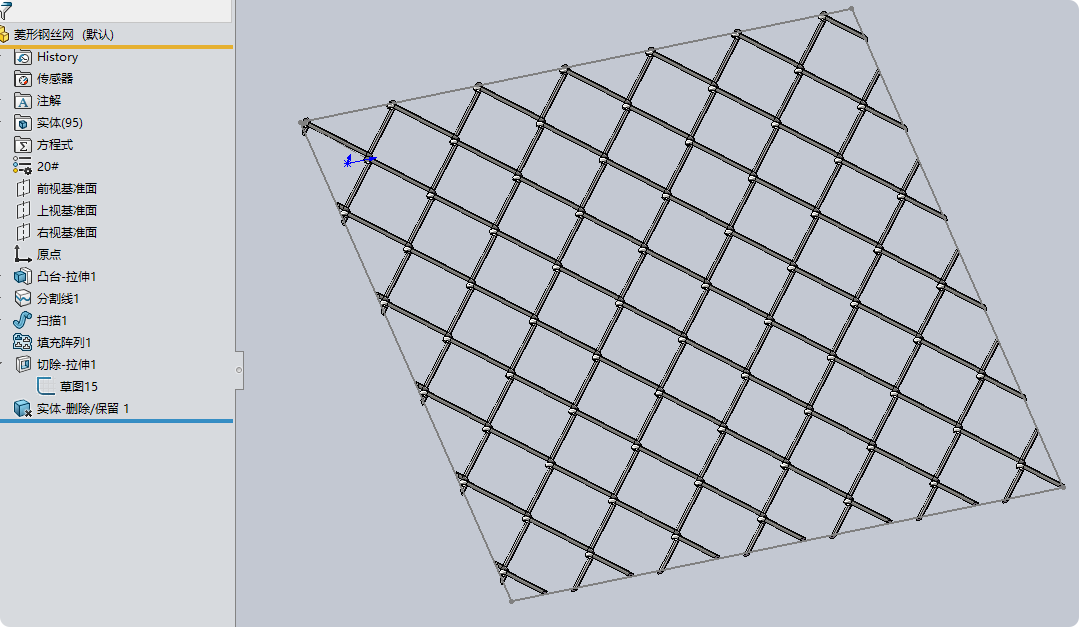Click the 注解 annotations icon
1079x627 pixels.
coord(23,101)
